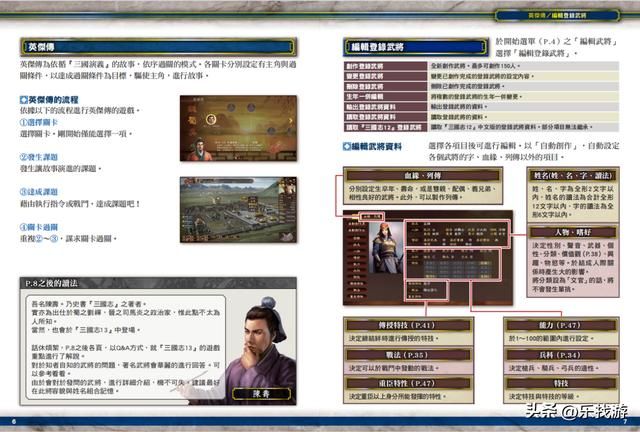
Task: Click the 編輯武將資料 subheading text
Action: pyautogui.click(x=377, y=146)
